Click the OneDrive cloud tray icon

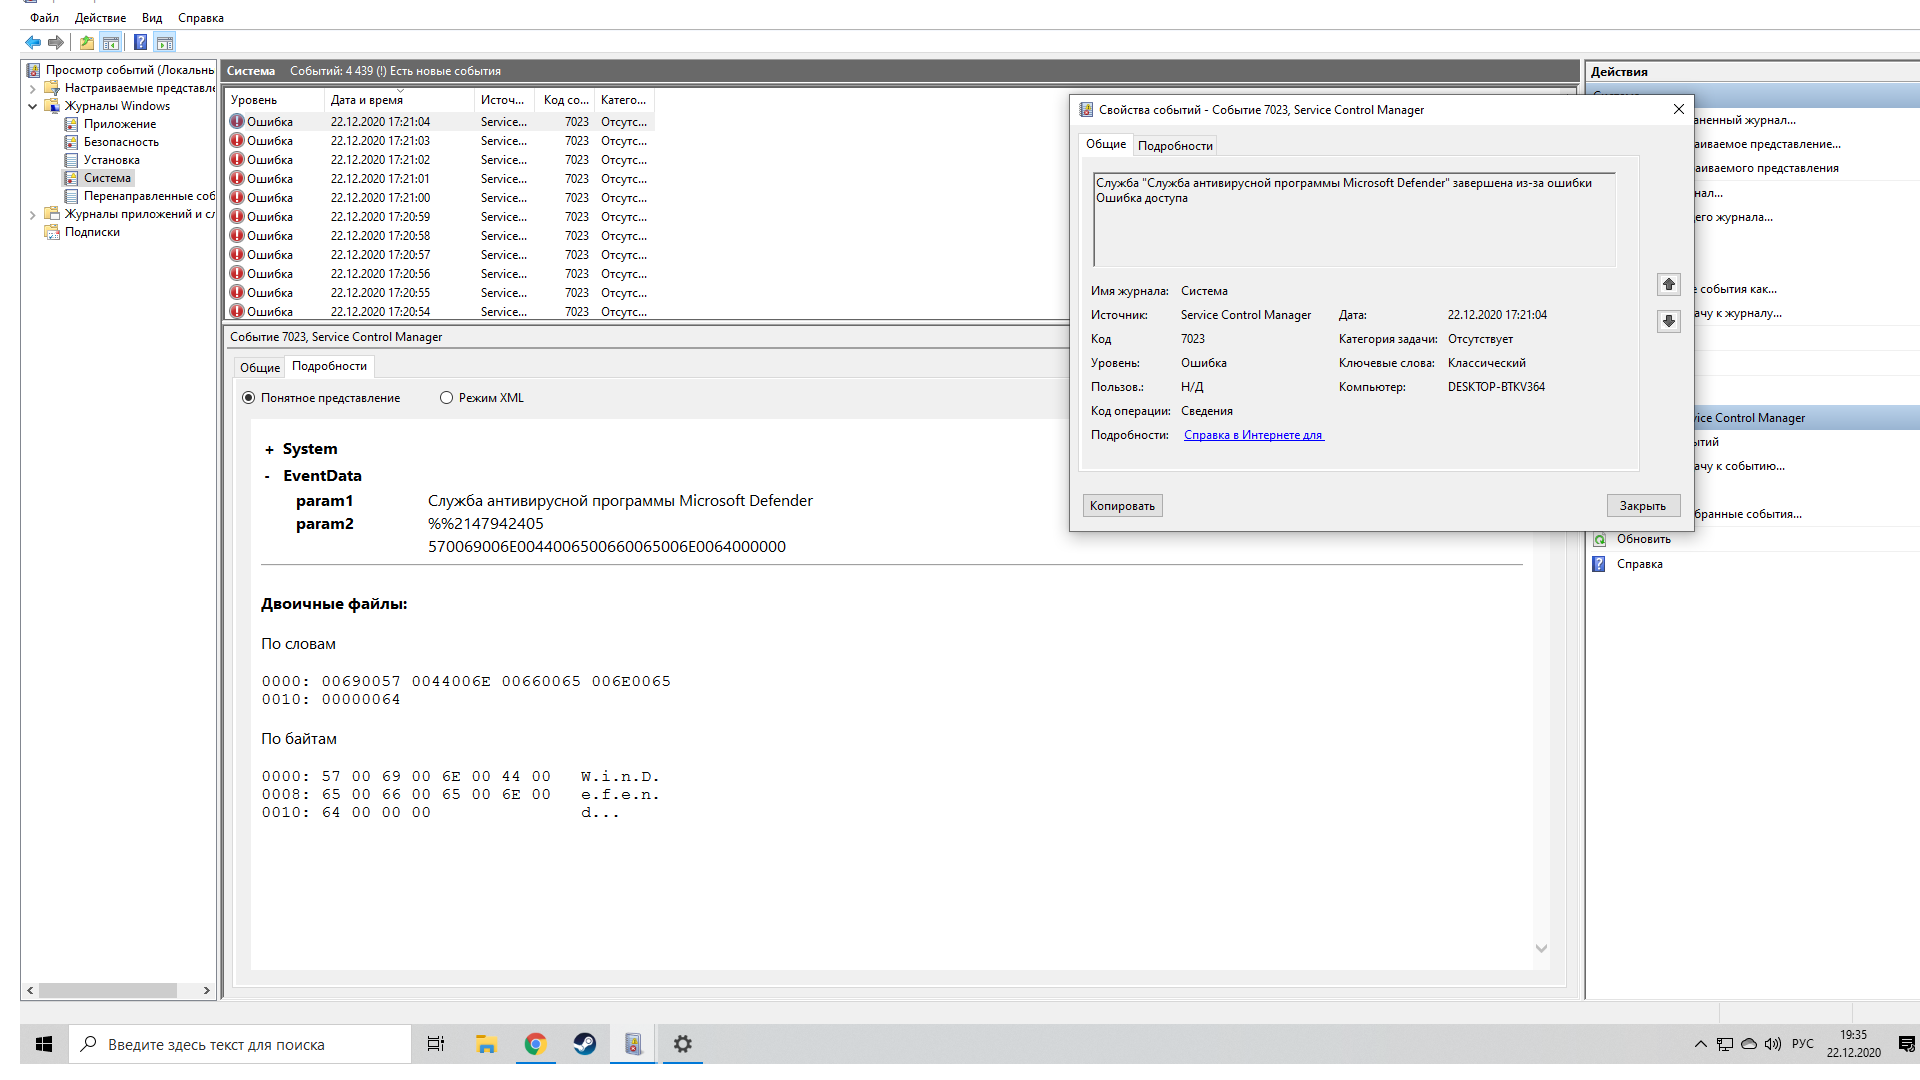[x=1749, y=1044]
